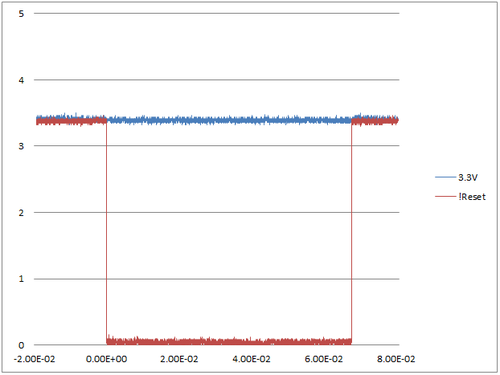Click the x-axis label 8.00E-02
500x375 pixels.
tap(396, 359)
